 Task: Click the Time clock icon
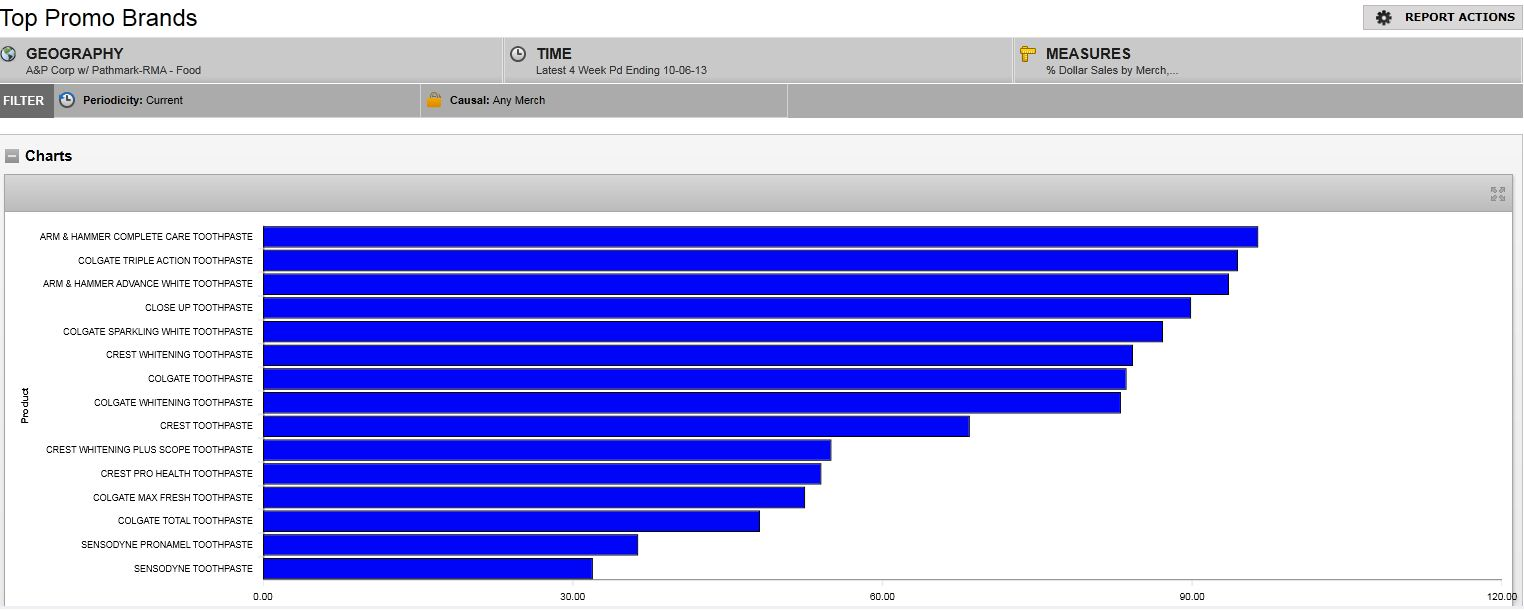[x=518, y=54]
